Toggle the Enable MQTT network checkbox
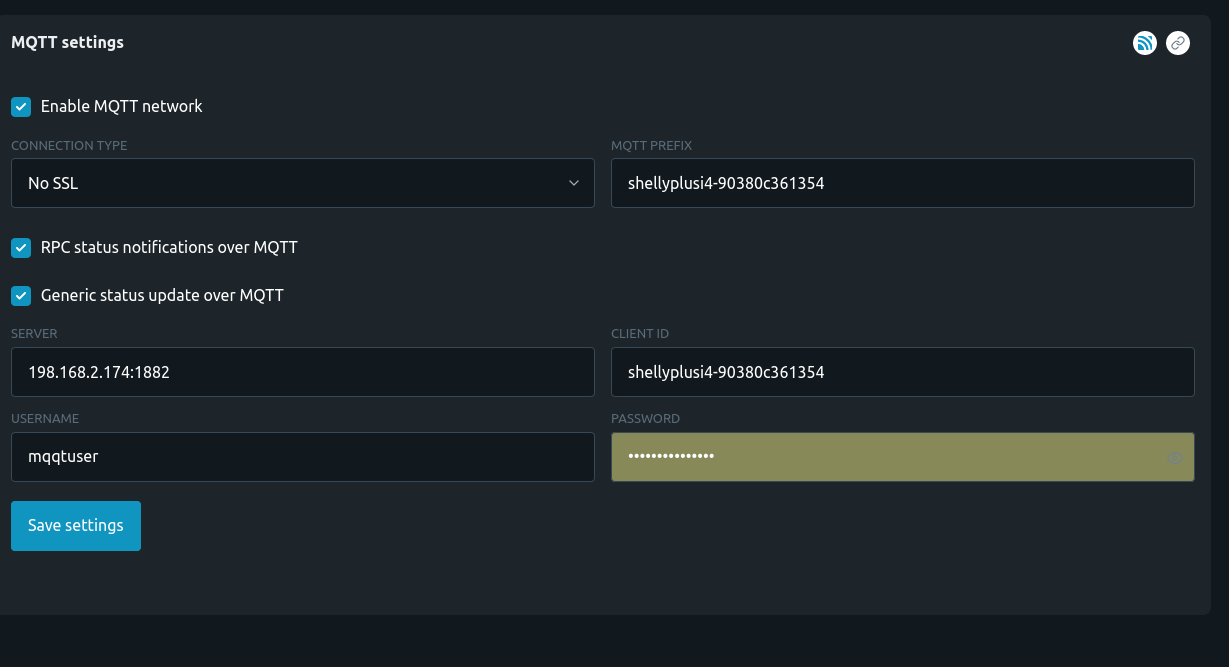The height and width of the screenshot is (667, 1229). coord(21,106)
